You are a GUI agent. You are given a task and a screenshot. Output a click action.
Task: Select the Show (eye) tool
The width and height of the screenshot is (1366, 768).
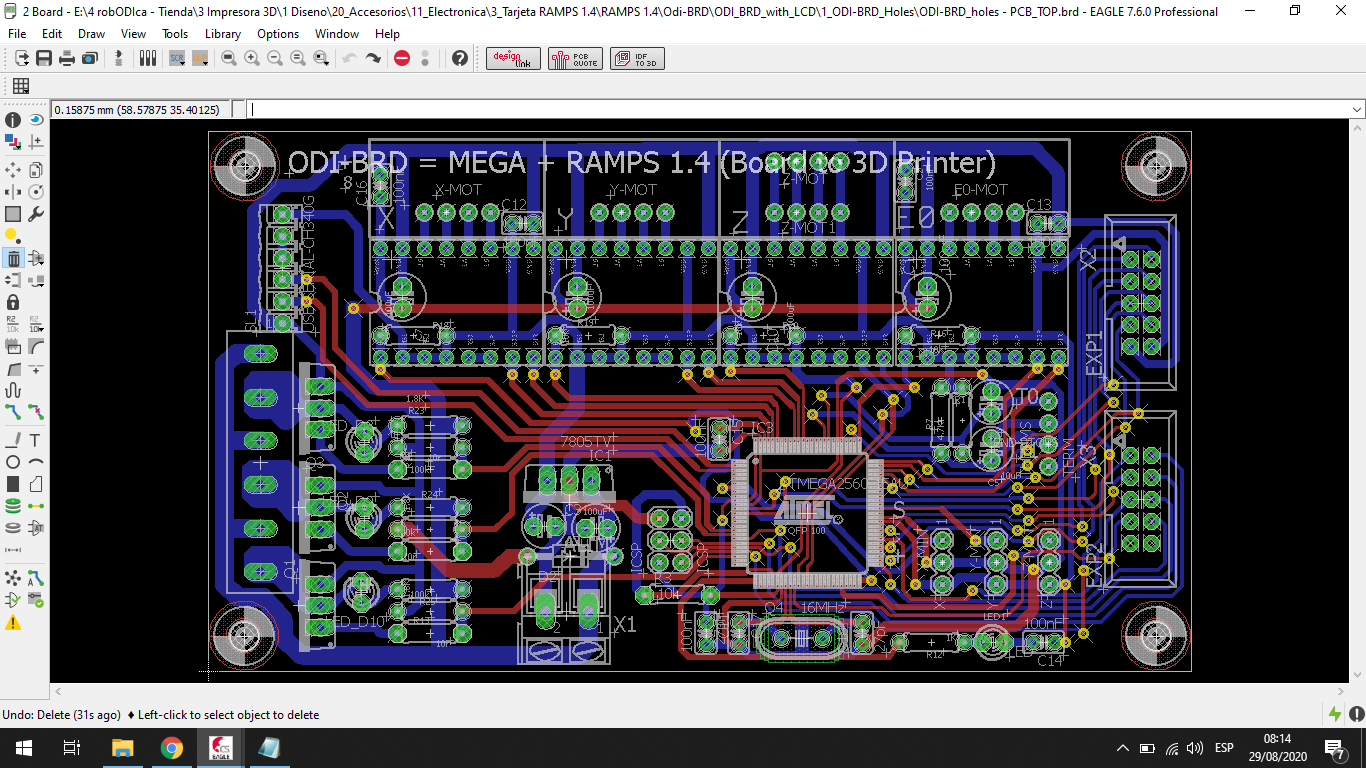tap(36, 120)
